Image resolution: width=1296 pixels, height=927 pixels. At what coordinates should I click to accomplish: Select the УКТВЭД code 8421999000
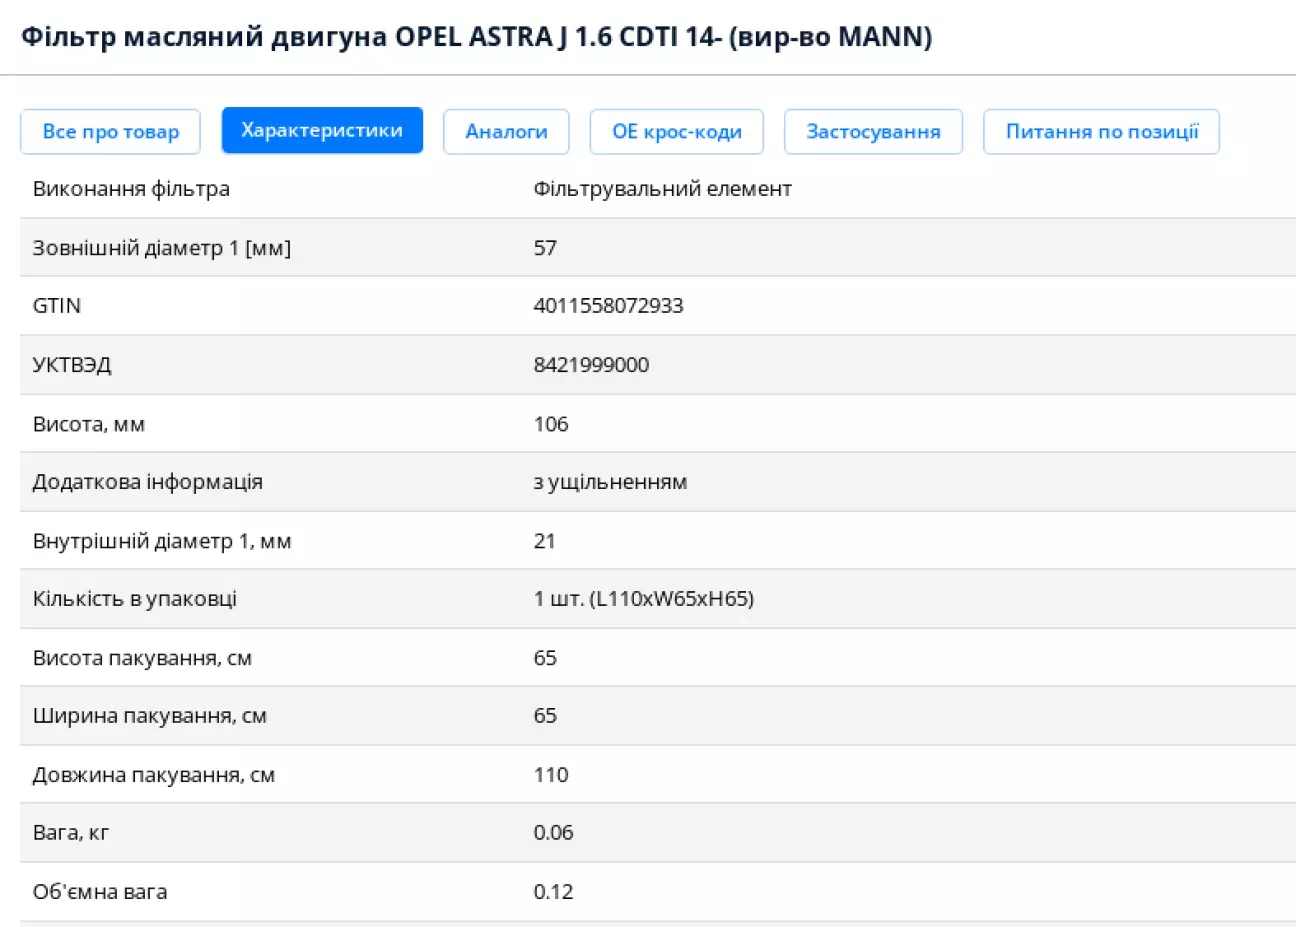pos(591,365)
